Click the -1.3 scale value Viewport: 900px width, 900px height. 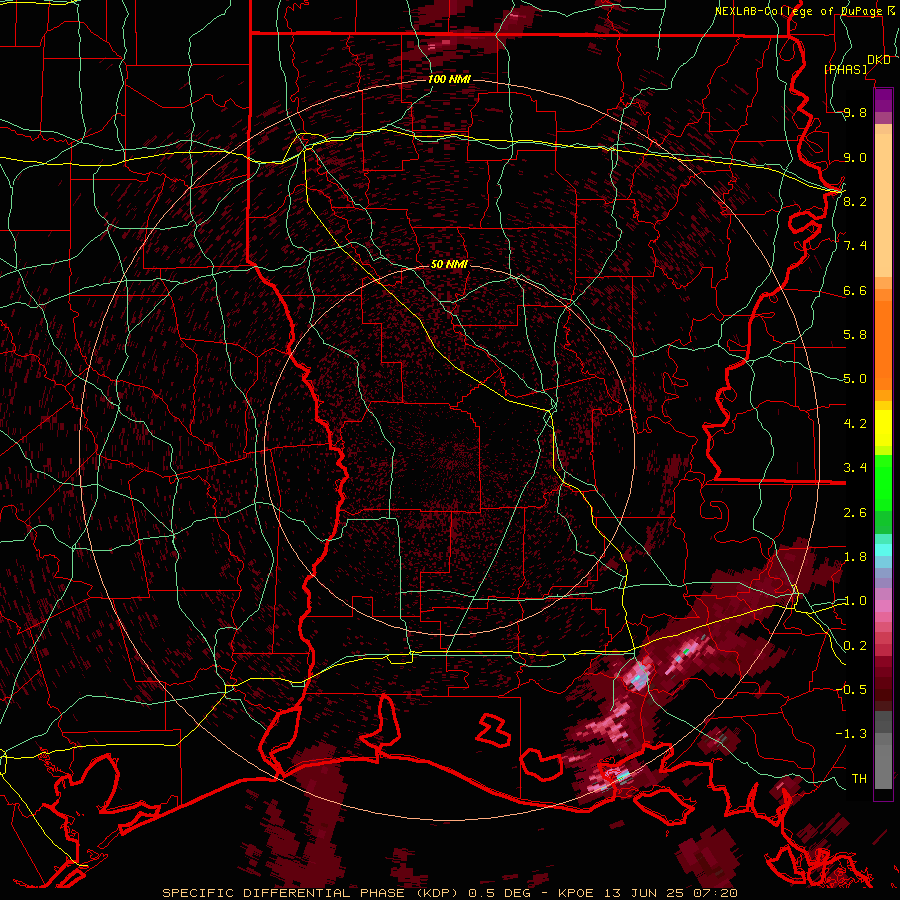click(851, 734)
